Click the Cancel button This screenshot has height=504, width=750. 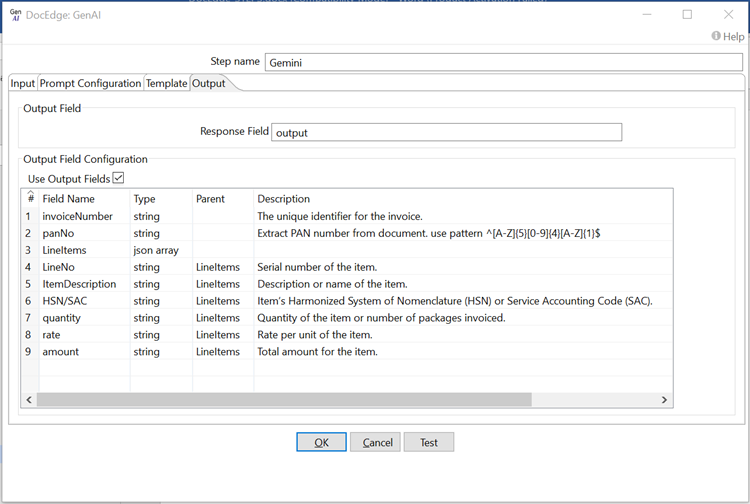377,443
